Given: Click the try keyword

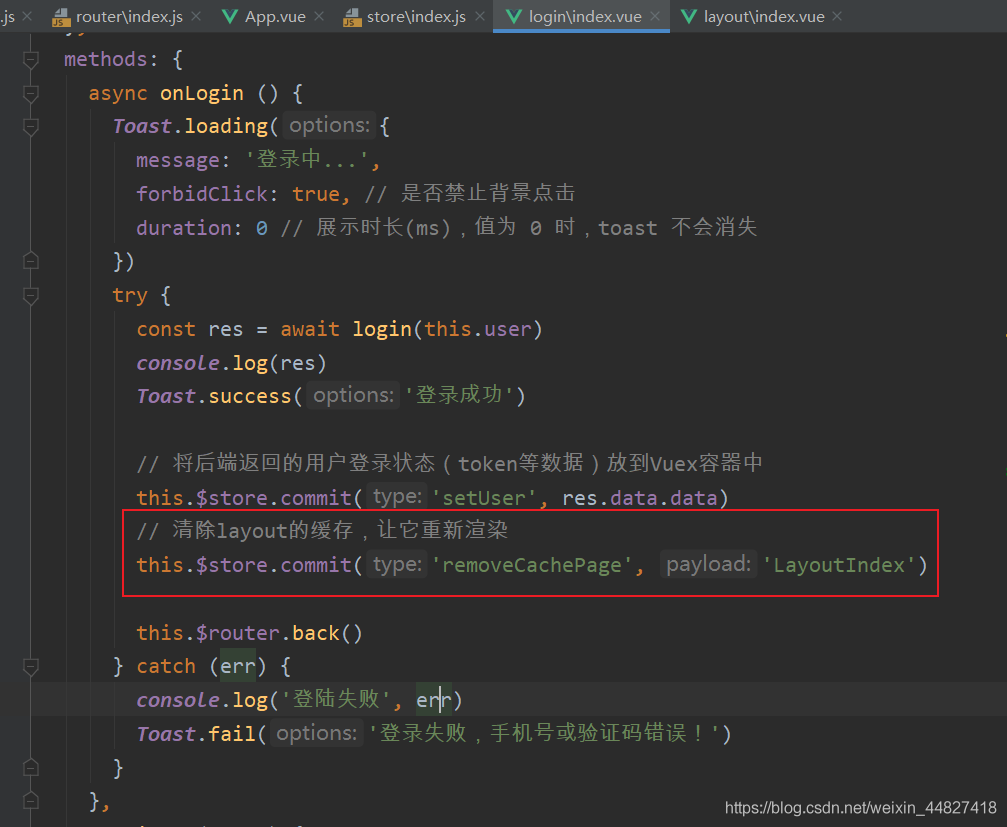Looking at the screenshot, I should click(130, 295).
